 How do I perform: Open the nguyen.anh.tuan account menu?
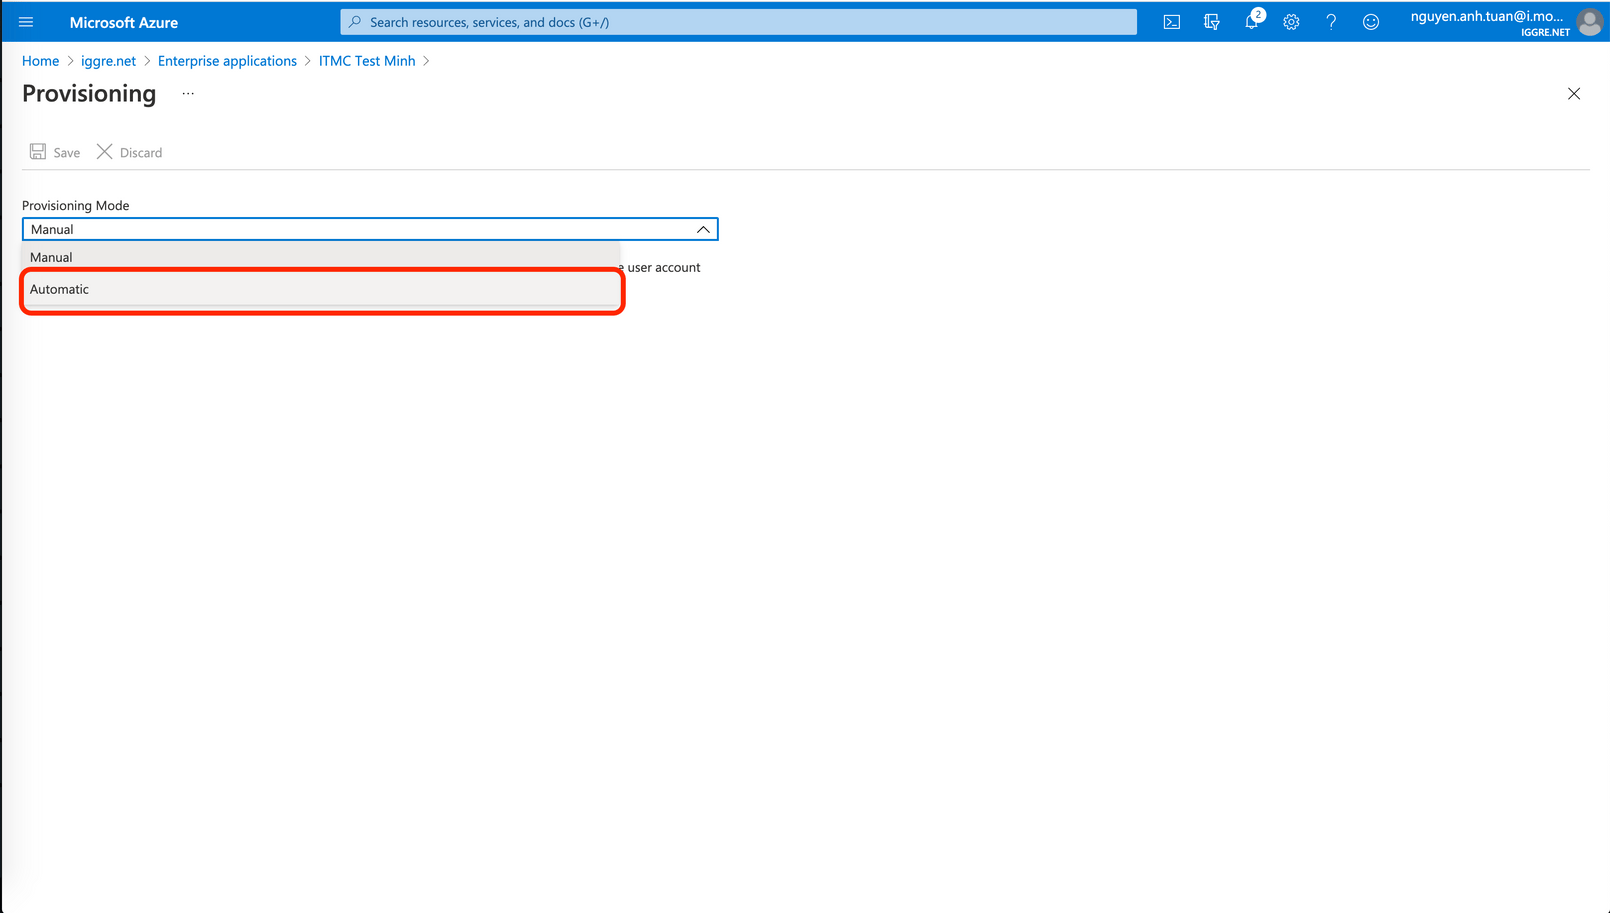[x=1490, y=22]
